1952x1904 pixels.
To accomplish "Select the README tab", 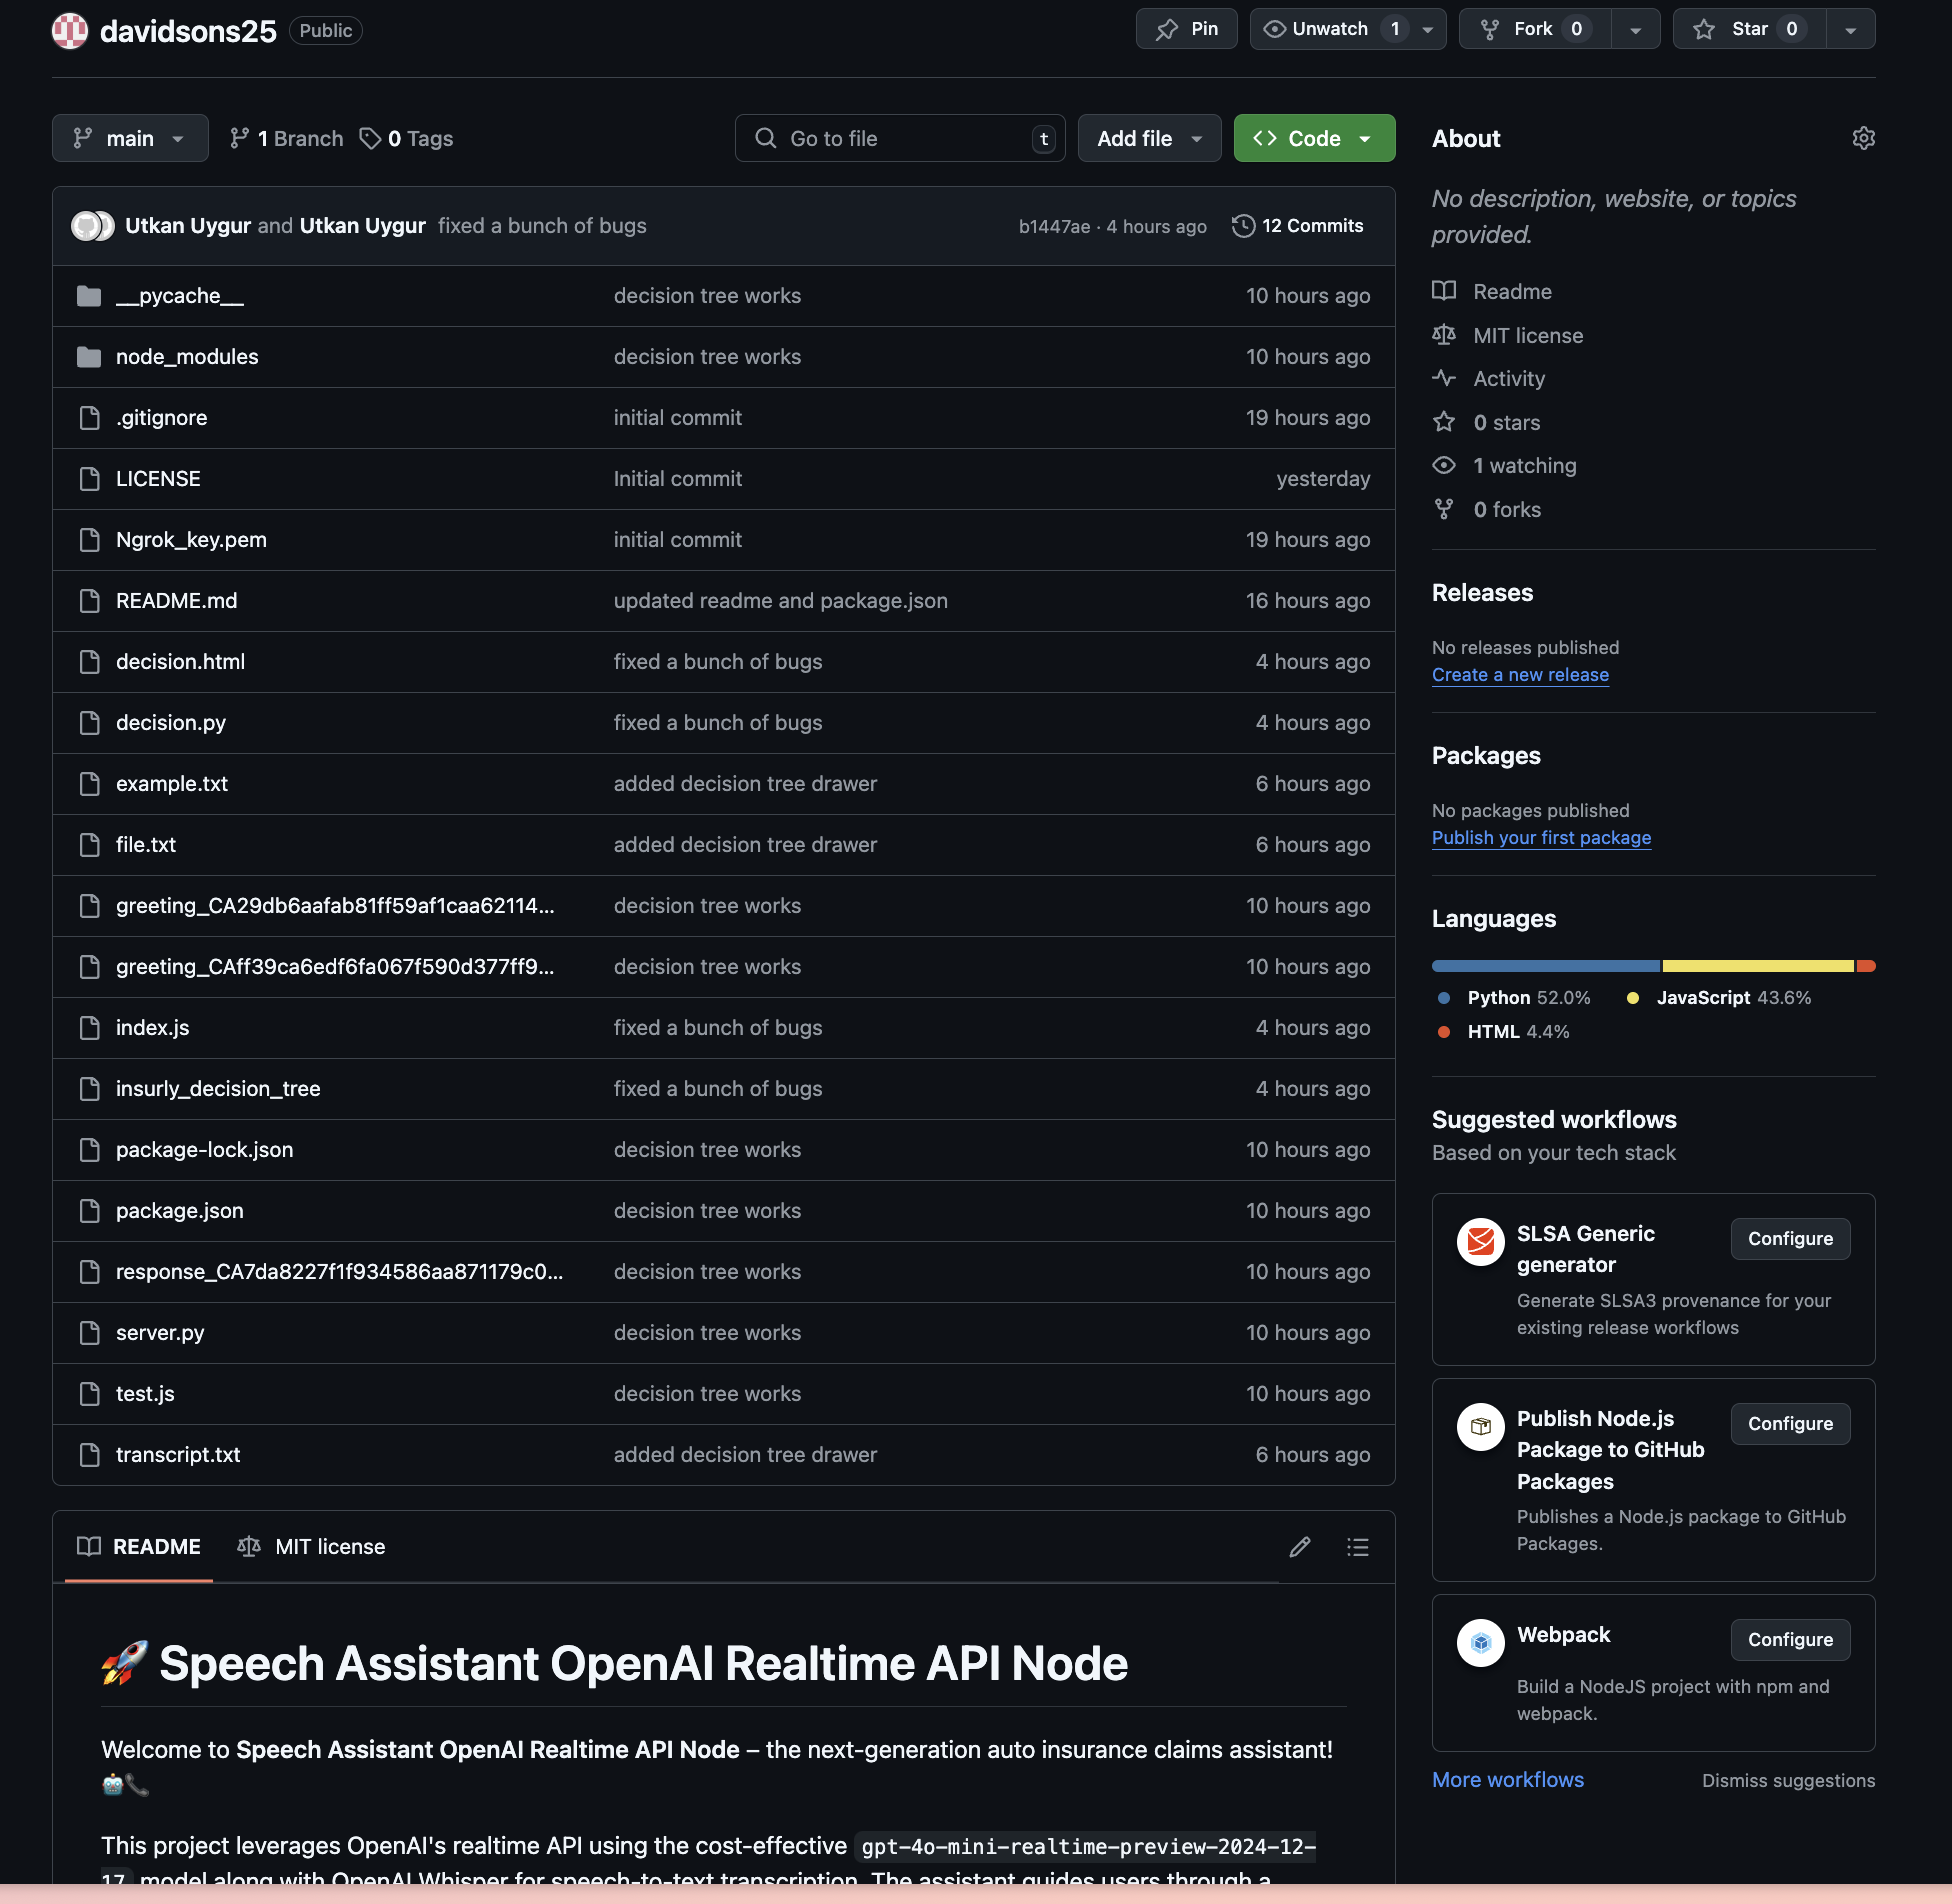I will point(139,1547).
